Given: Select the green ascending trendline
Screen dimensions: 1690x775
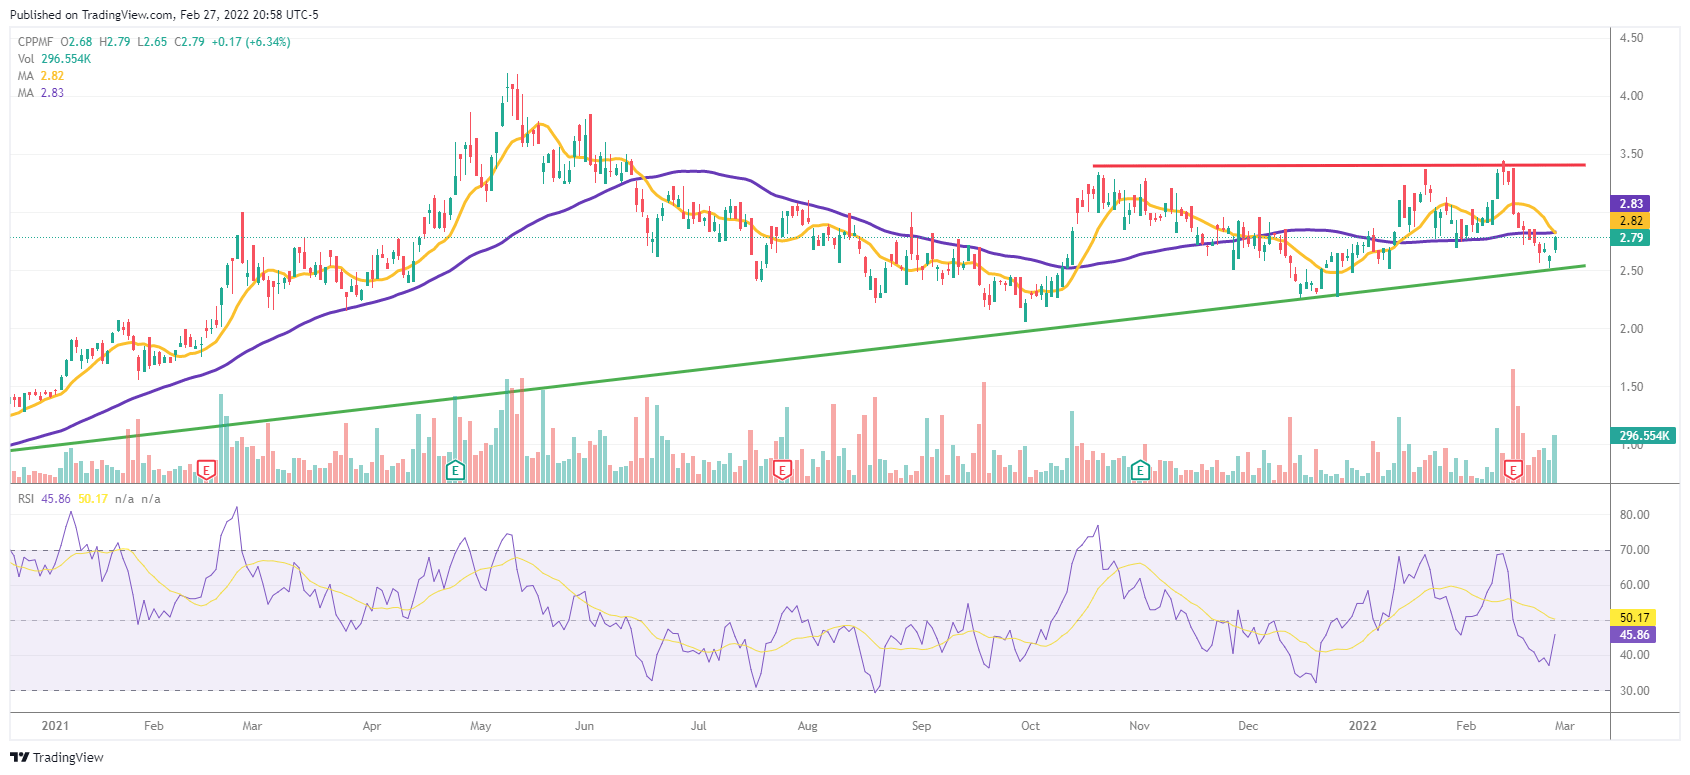Looking at the screenshot, I should (x=800, y=357).
